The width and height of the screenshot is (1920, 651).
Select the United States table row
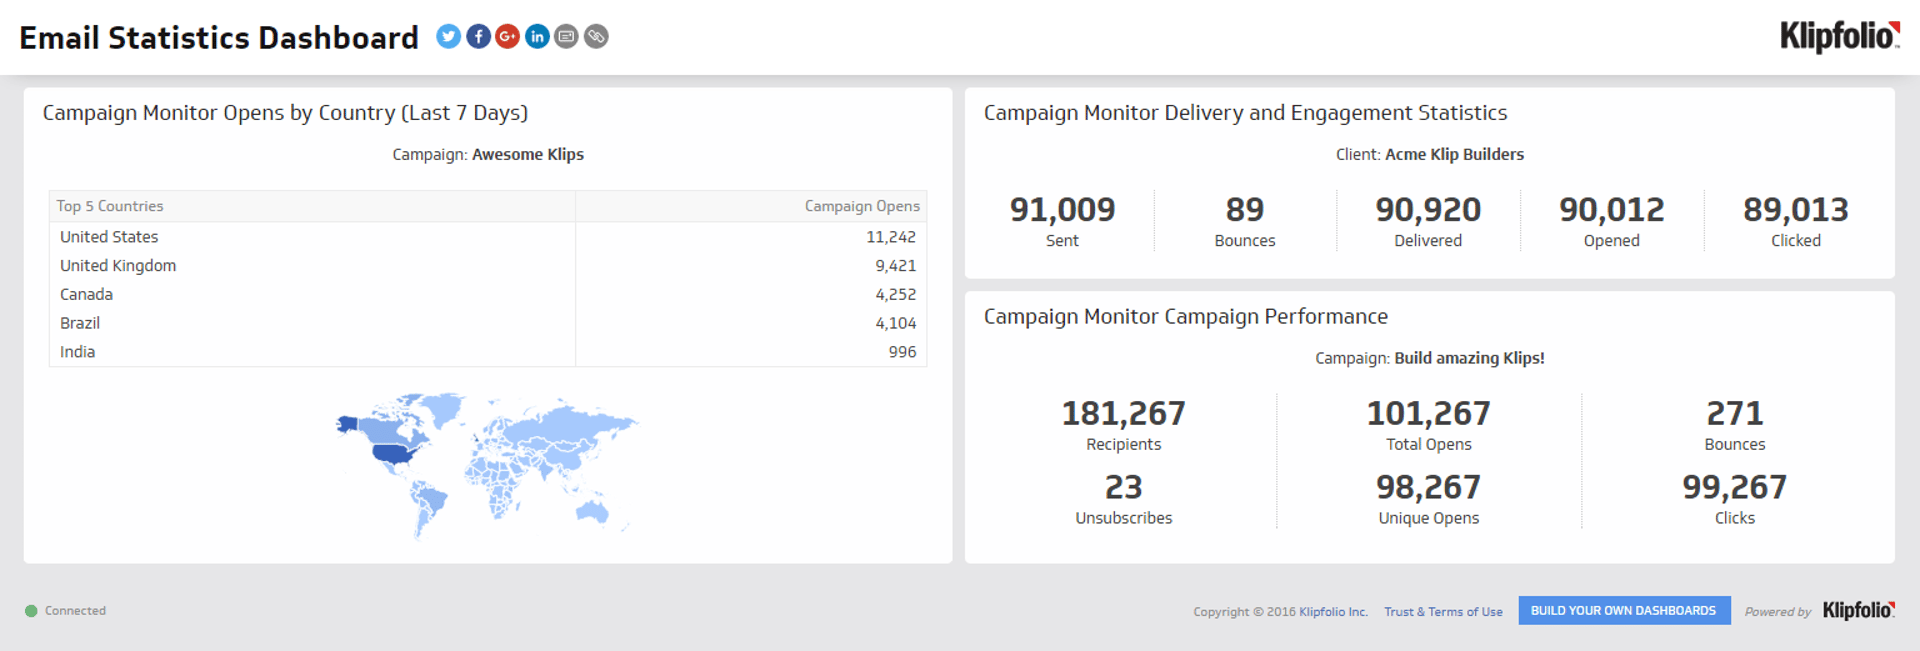pyautogui.click(x=488, y=237)
